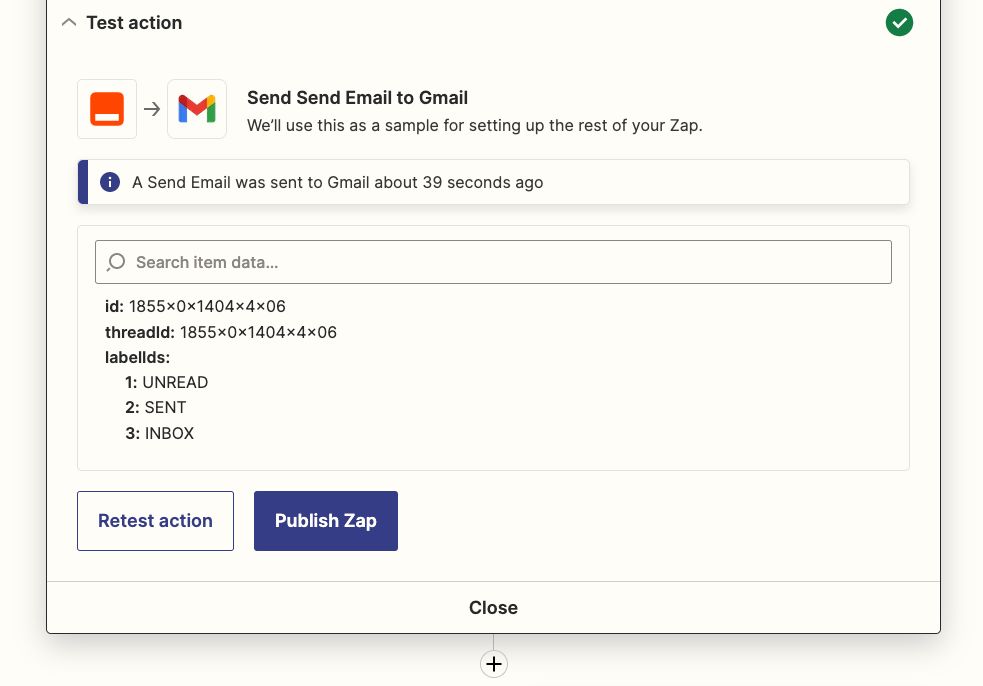
Task: Click the Send Email sent notification banner
Action: point(493,182)
